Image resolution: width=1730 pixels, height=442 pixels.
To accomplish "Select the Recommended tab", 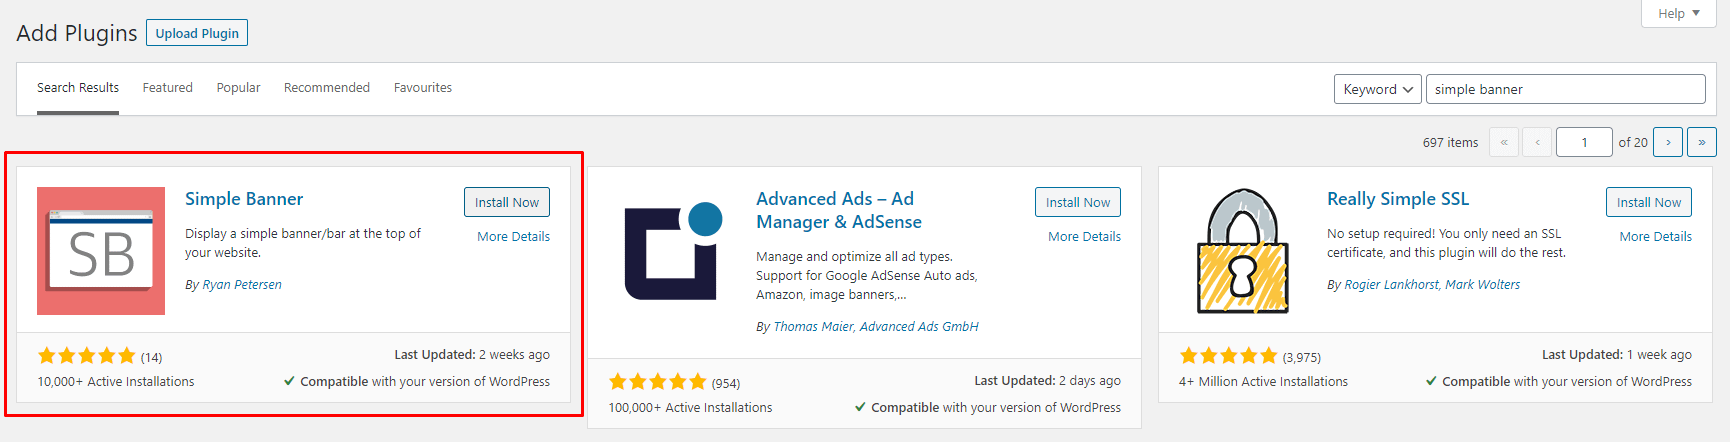I will pyautogui.click(x=327, y=88).
